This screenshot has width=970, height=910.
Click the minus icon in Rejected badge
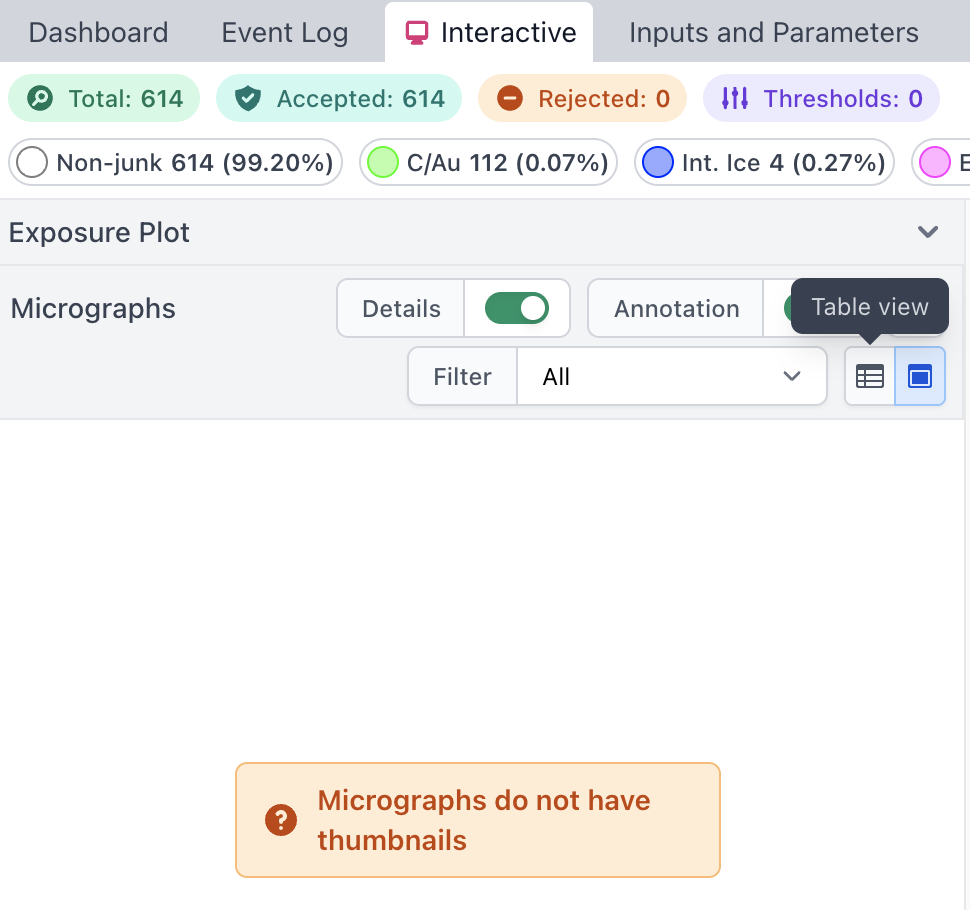510,98
